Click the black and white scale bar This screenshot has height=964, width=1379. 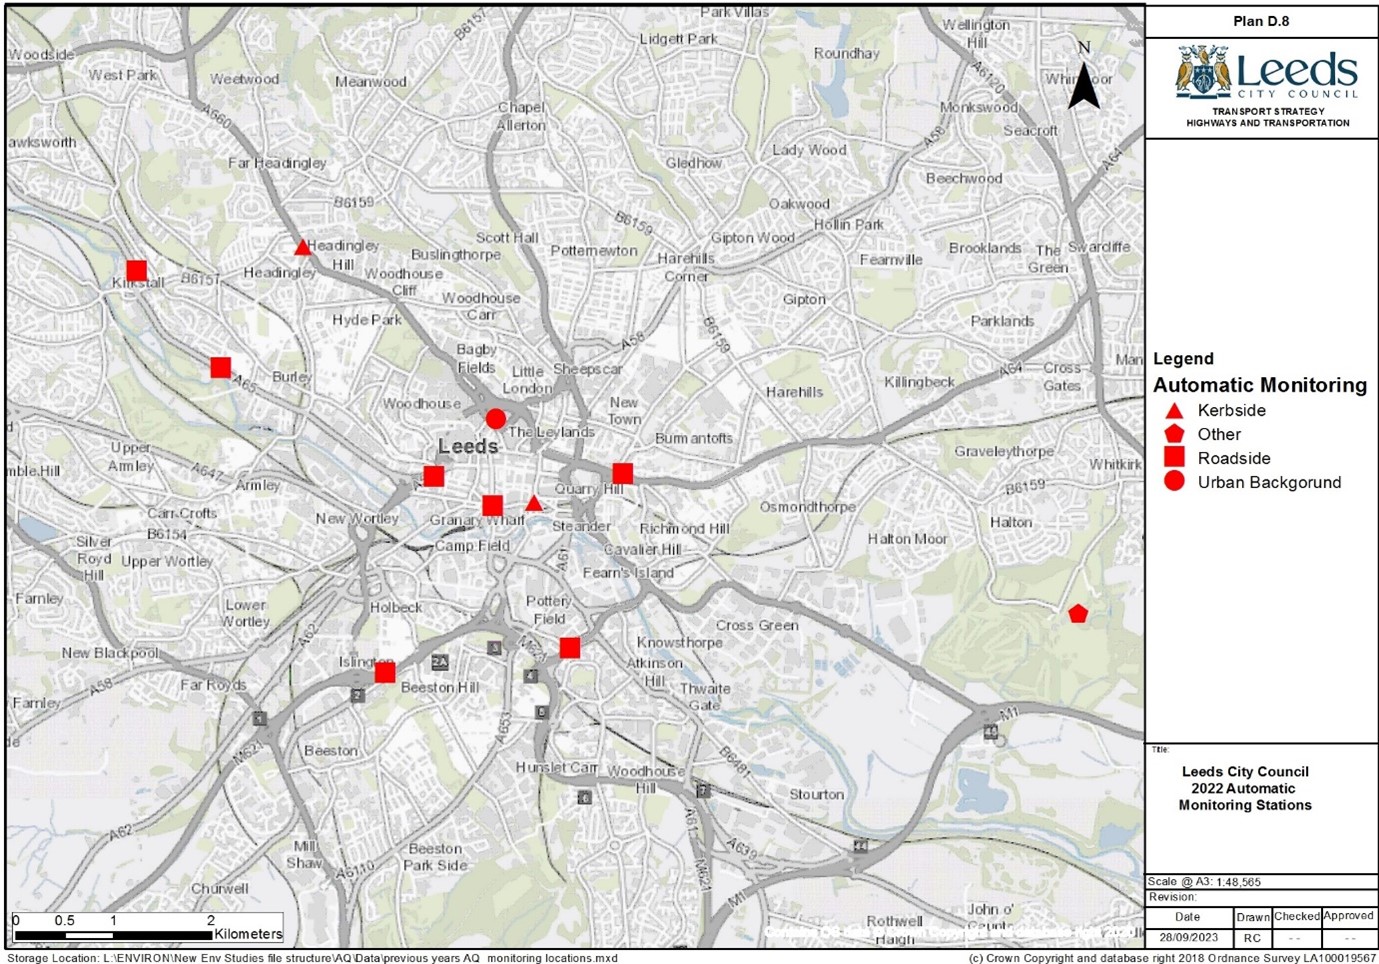click(113, 935)
